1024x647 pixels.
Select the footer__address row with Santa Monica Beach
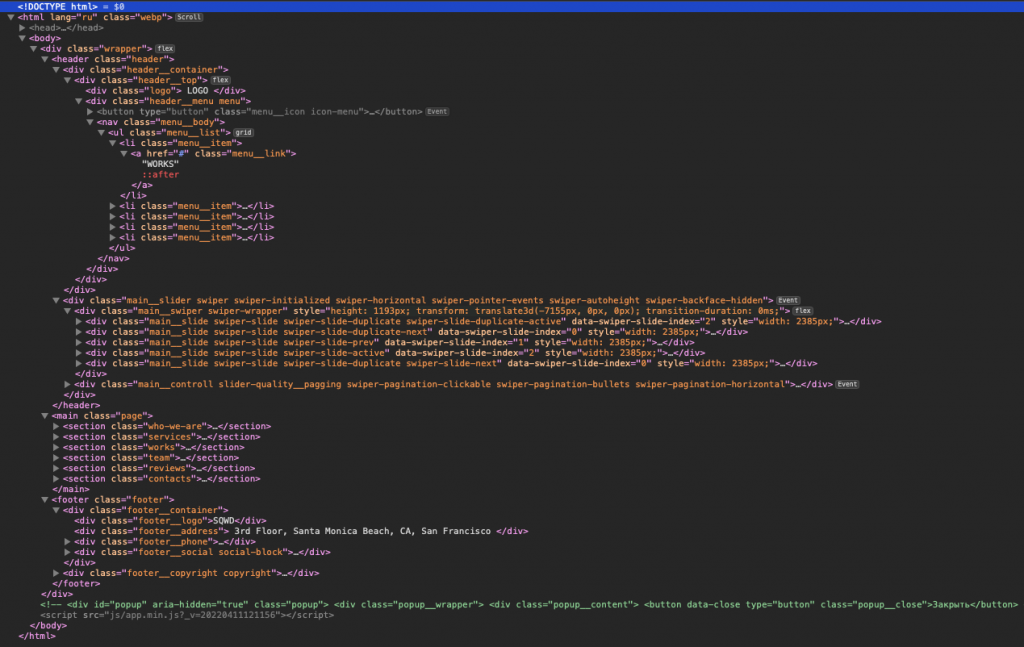tap(301, 531)
